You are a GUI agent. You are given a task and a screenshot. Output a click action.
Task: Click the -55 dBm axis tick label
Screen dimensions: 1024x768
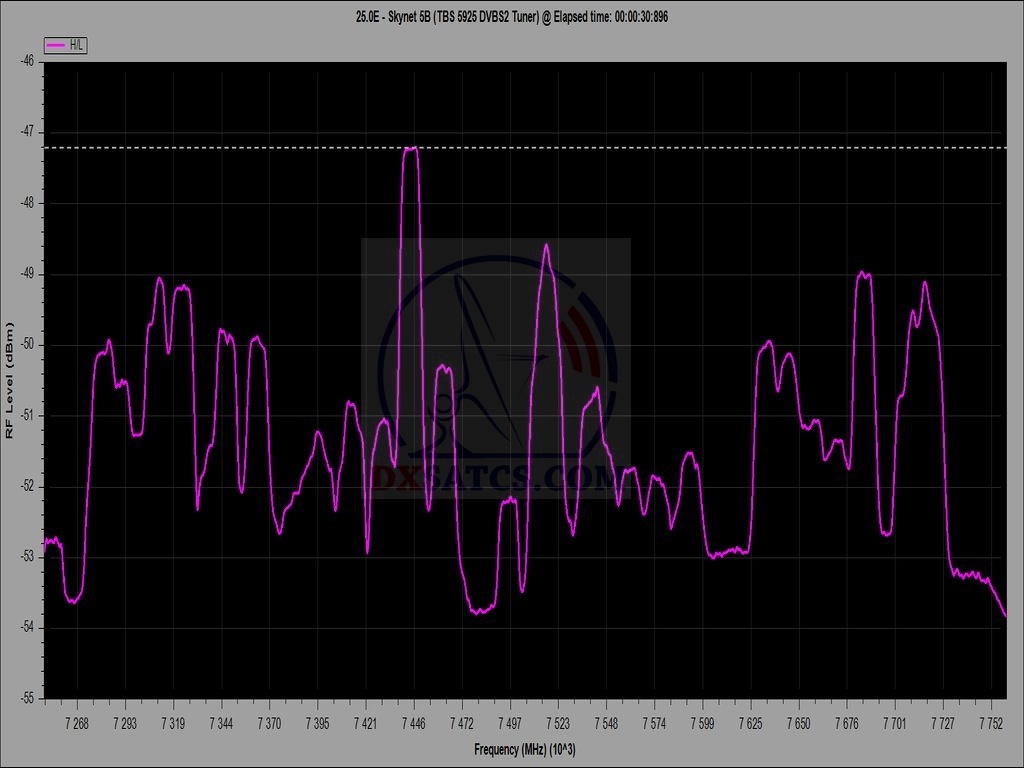[27, 698]
